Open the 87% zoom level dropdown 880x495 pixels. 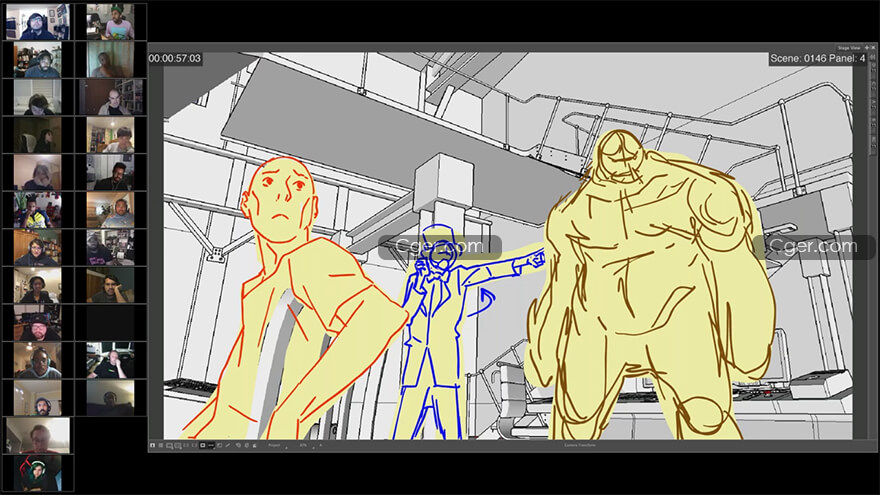pos(306,446)
